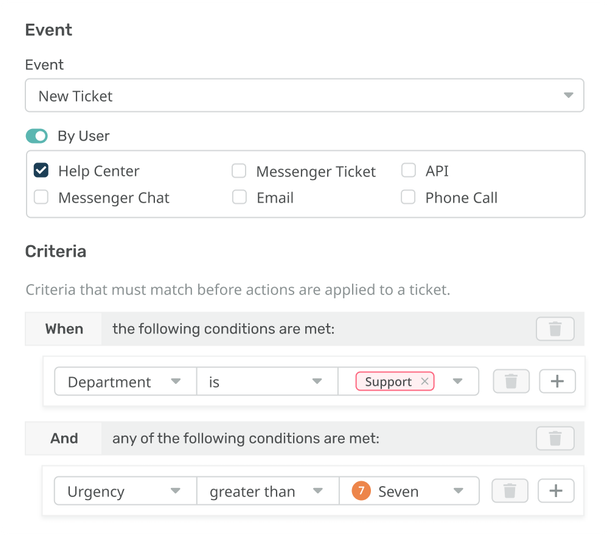The image size is (608, 536).
Task: Click the When condition label
Action: point(64,328)
